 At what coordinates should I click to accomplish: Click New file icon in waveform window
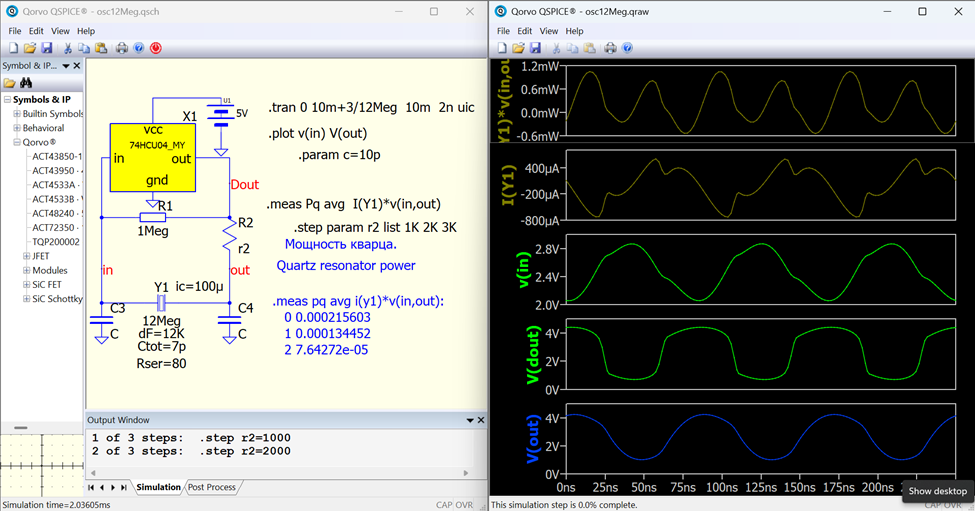pyautogui.click(x=503, y=48)
